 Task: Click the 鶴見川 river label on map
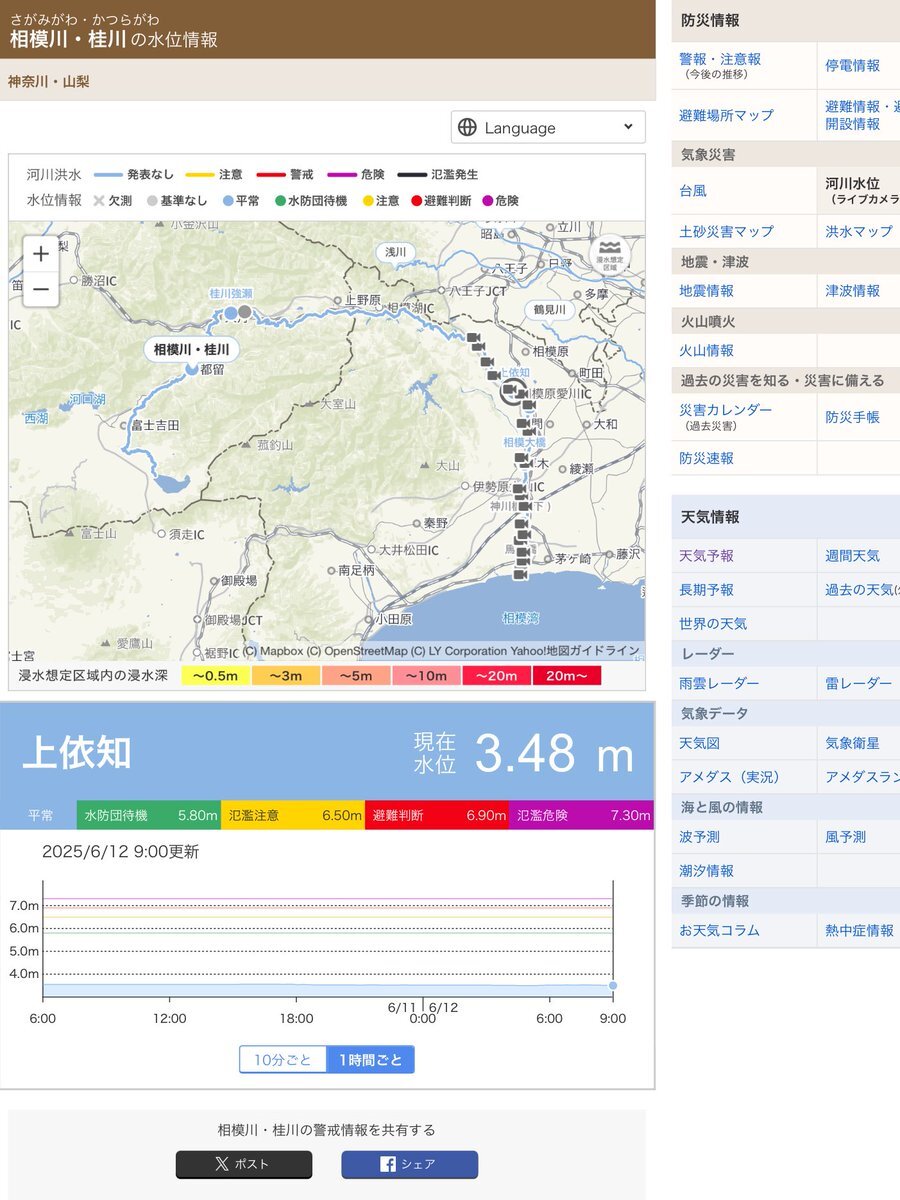[x=549, y=309]
